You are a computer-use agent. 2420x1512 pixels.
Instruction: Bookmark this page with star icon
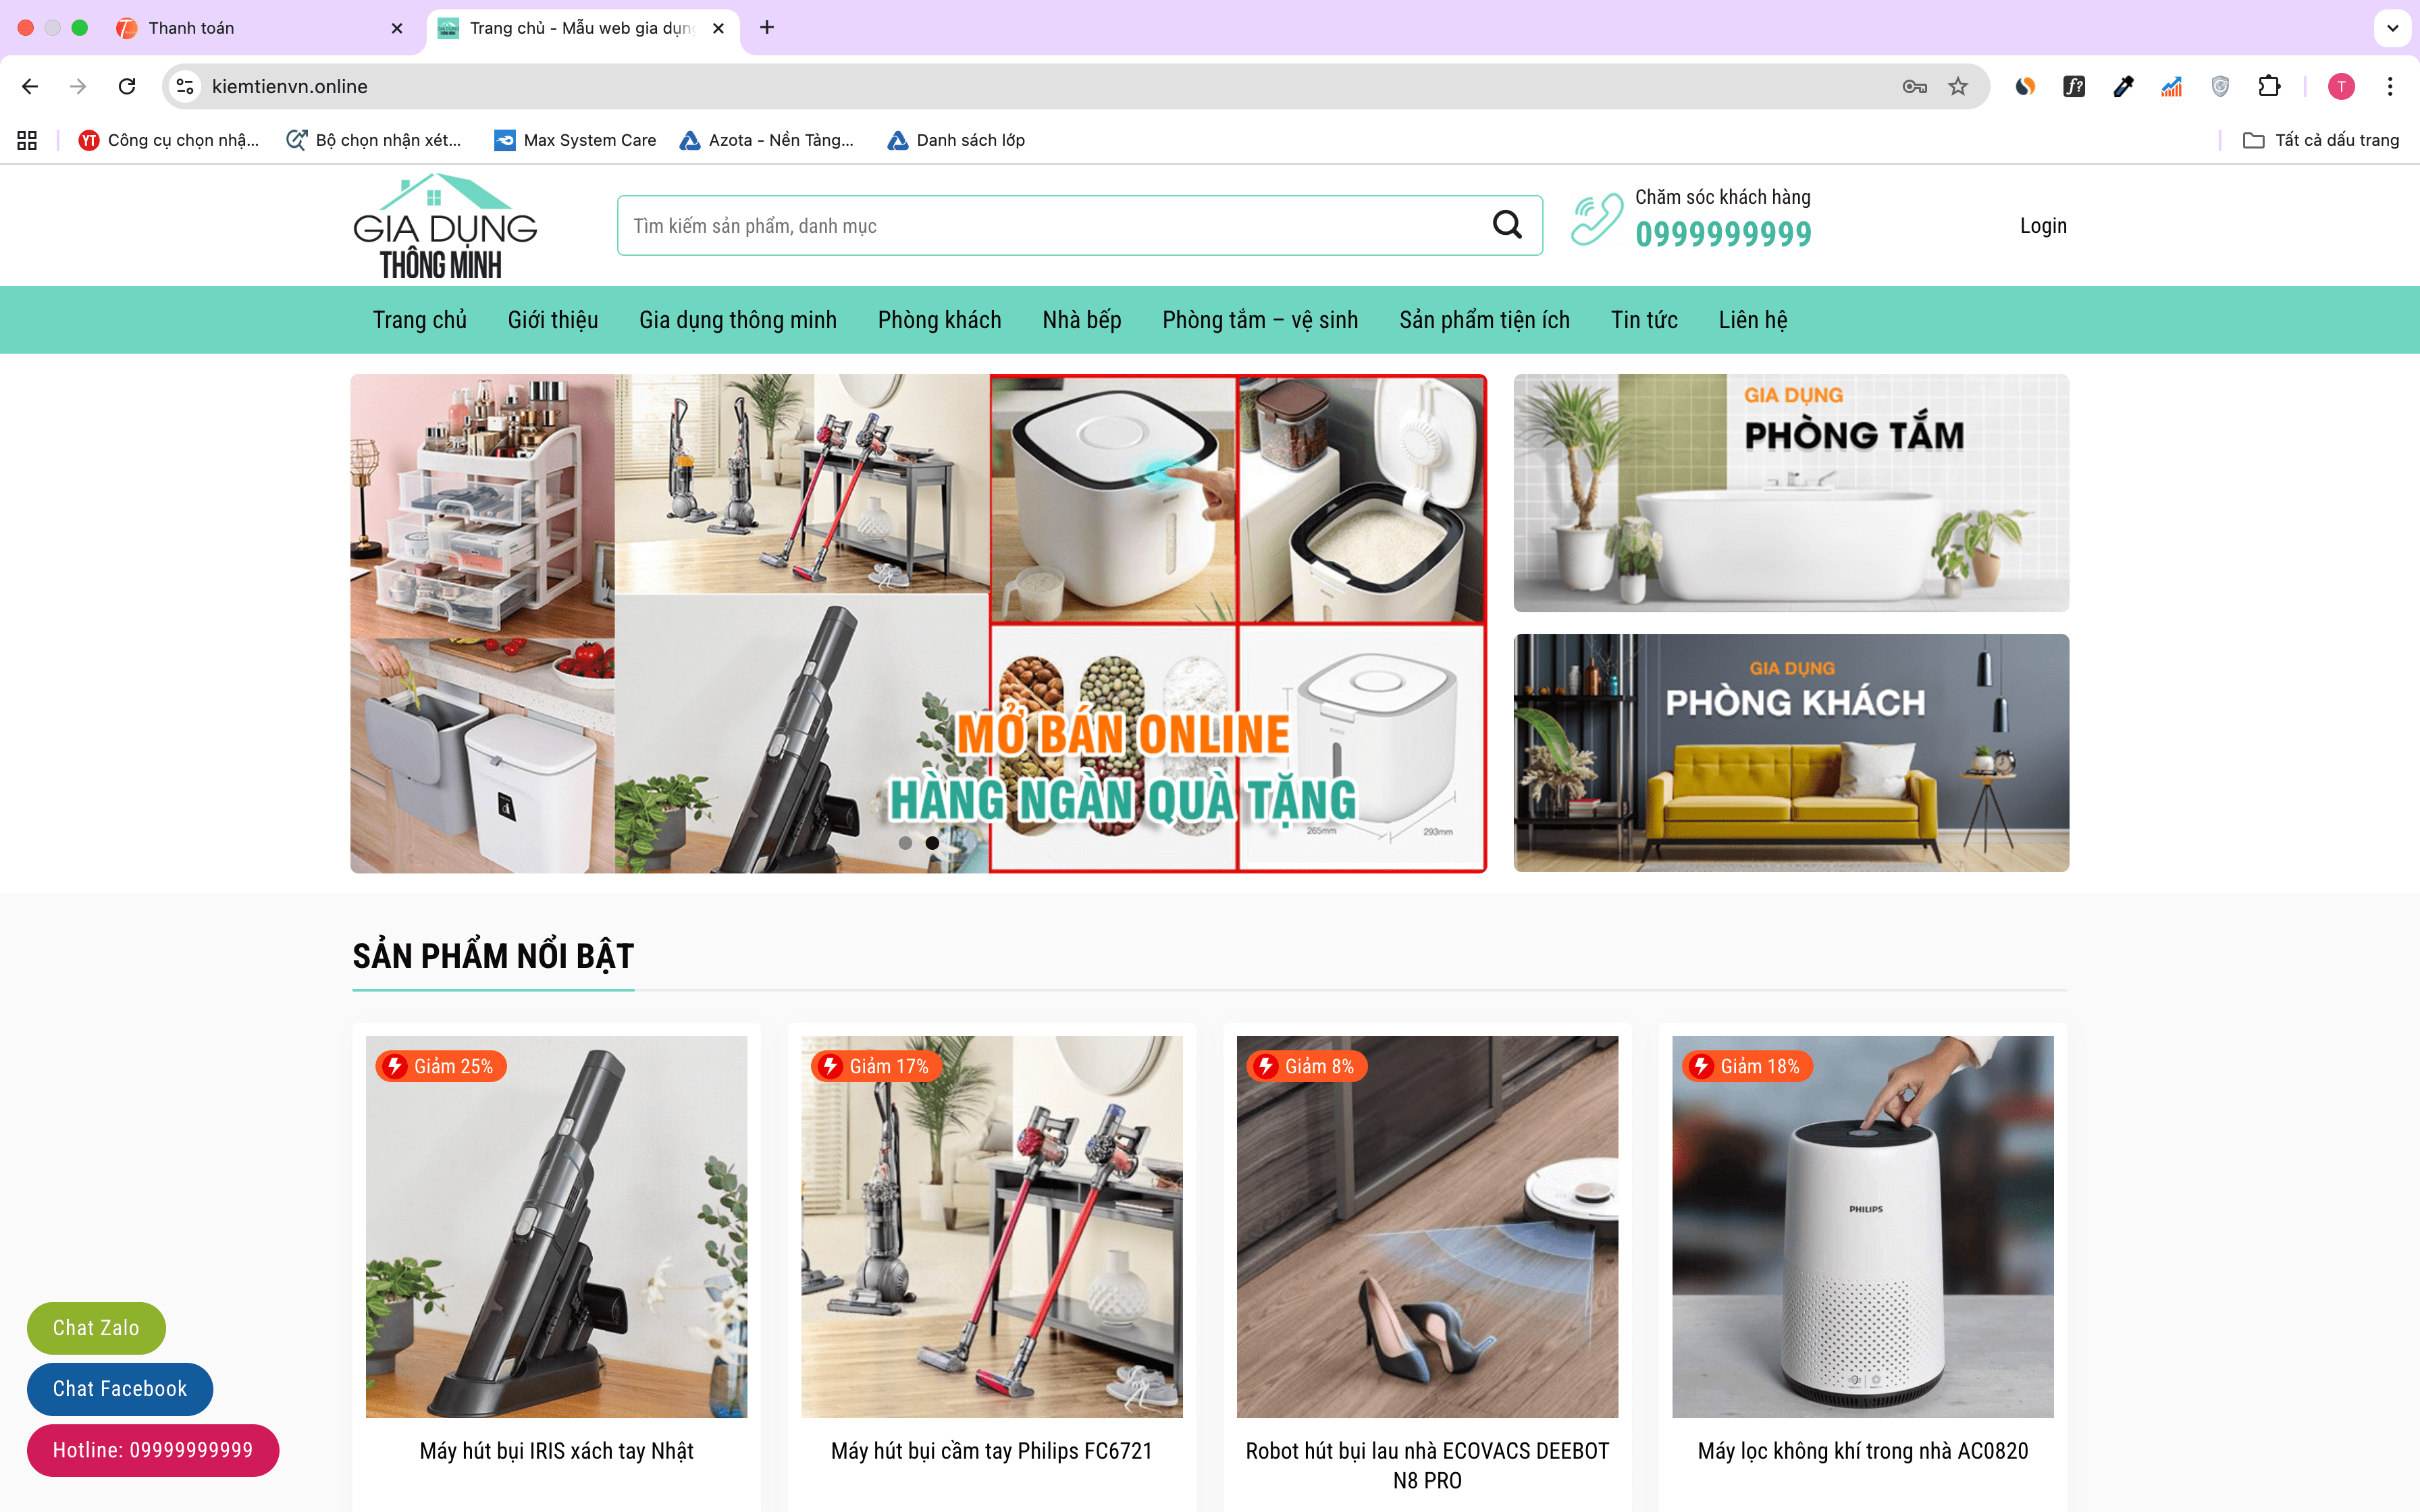click(1958, 87)
